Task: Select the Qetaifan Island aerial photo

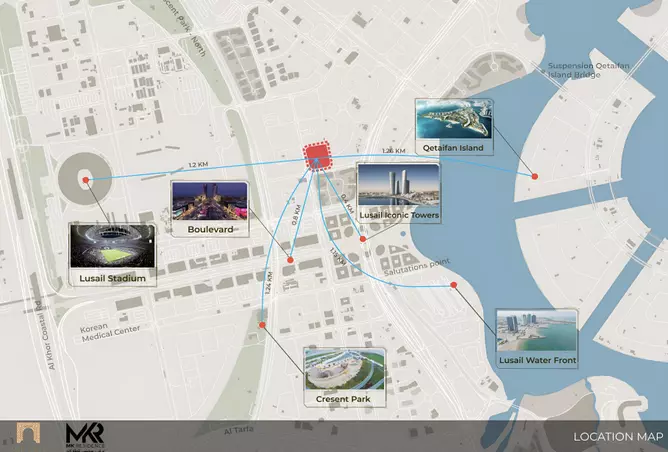Action: coord(454,120)
